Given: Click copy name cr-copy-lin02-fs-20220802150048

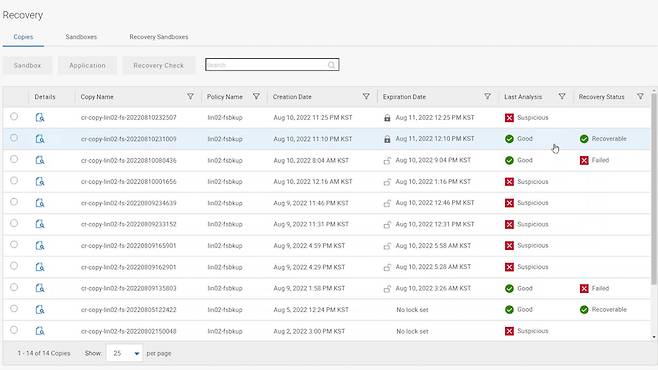Looking at the screenshot, I should click(128, 331).
